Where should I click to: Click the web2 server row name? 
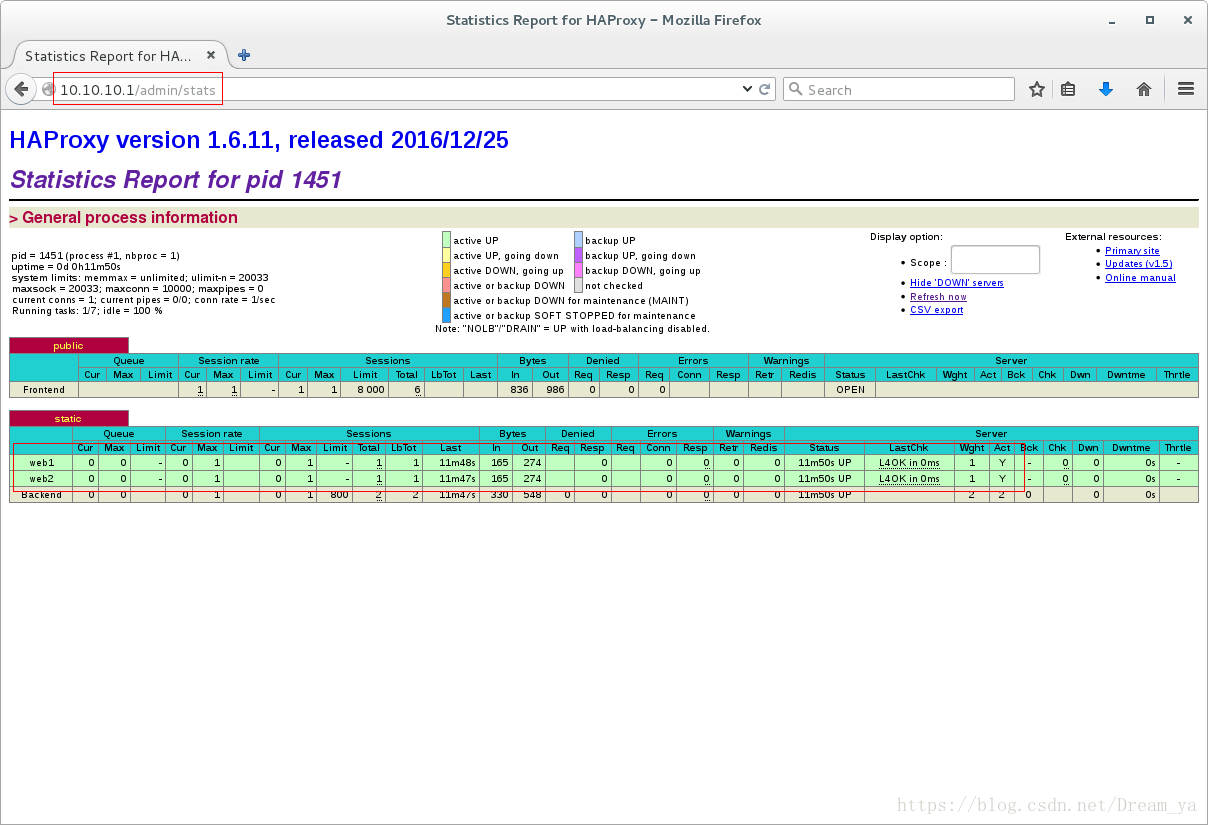point(42,479)
